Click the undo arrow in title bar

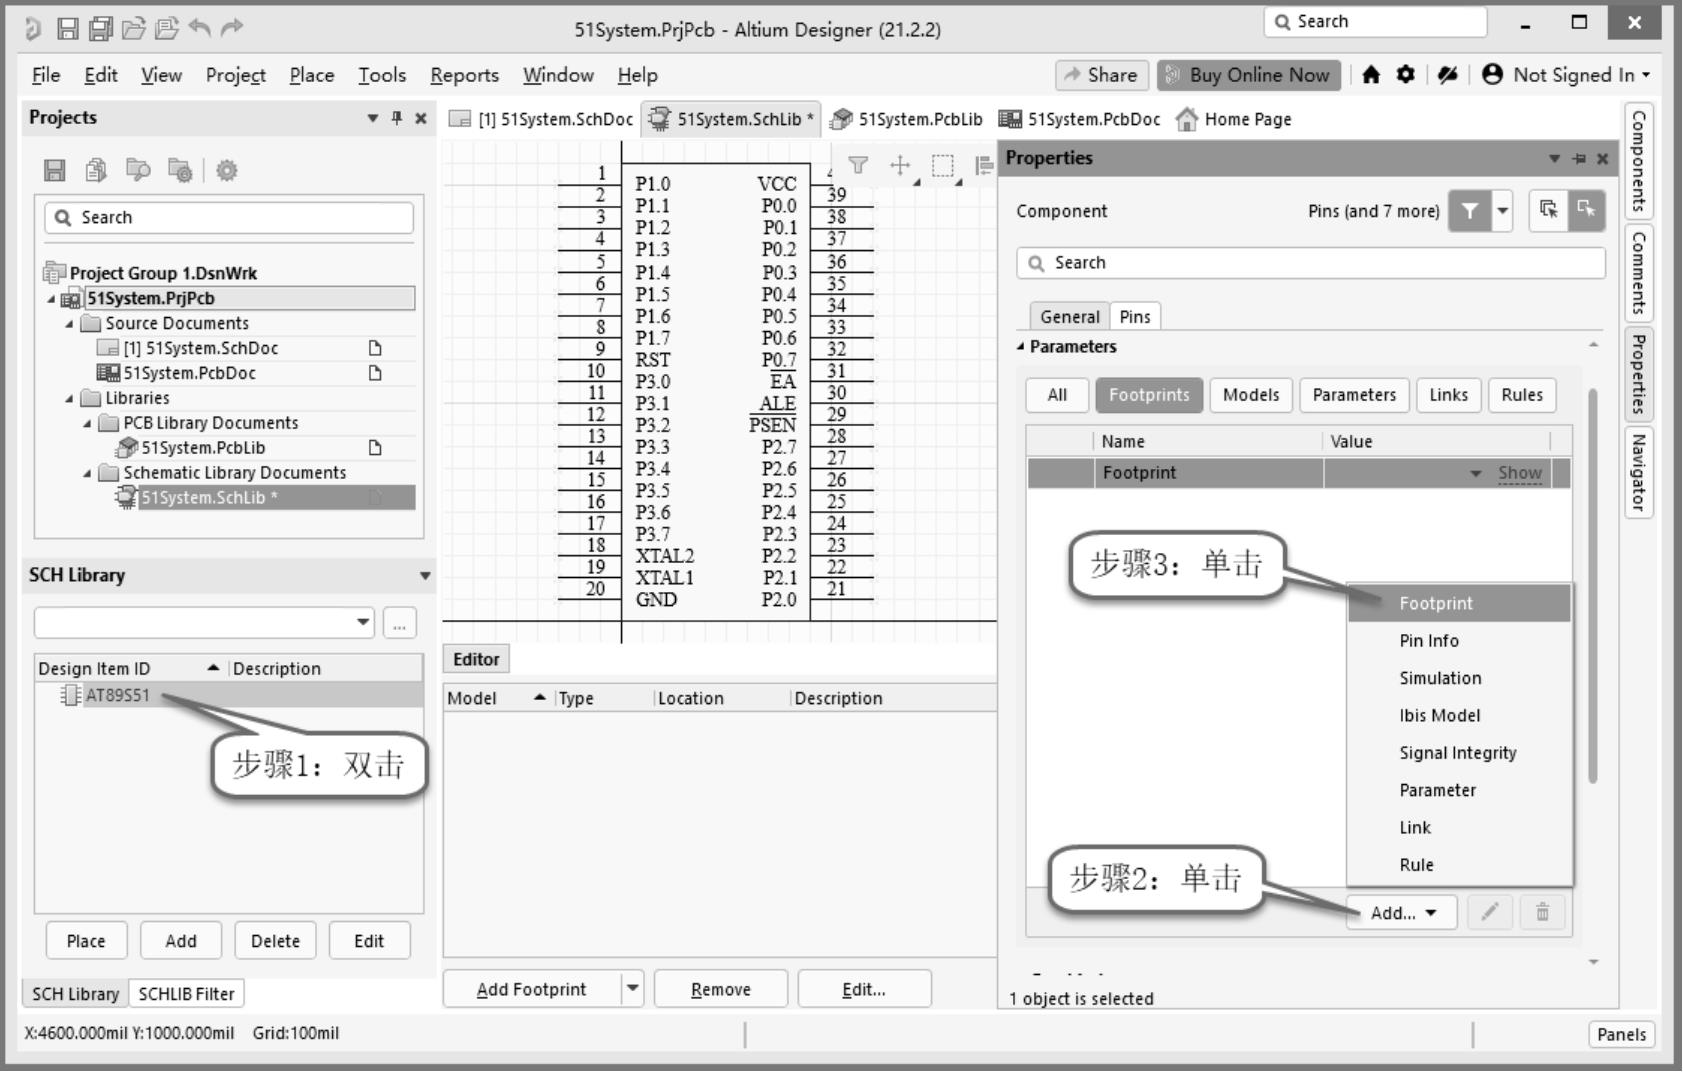coord(199,28)
